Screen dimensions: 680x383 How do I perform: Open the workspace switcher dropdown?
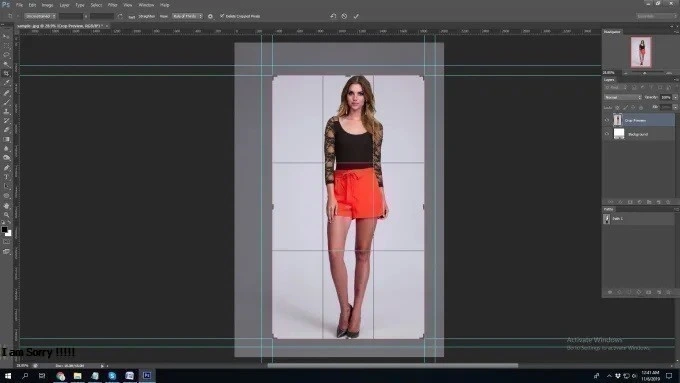(657, 16)
